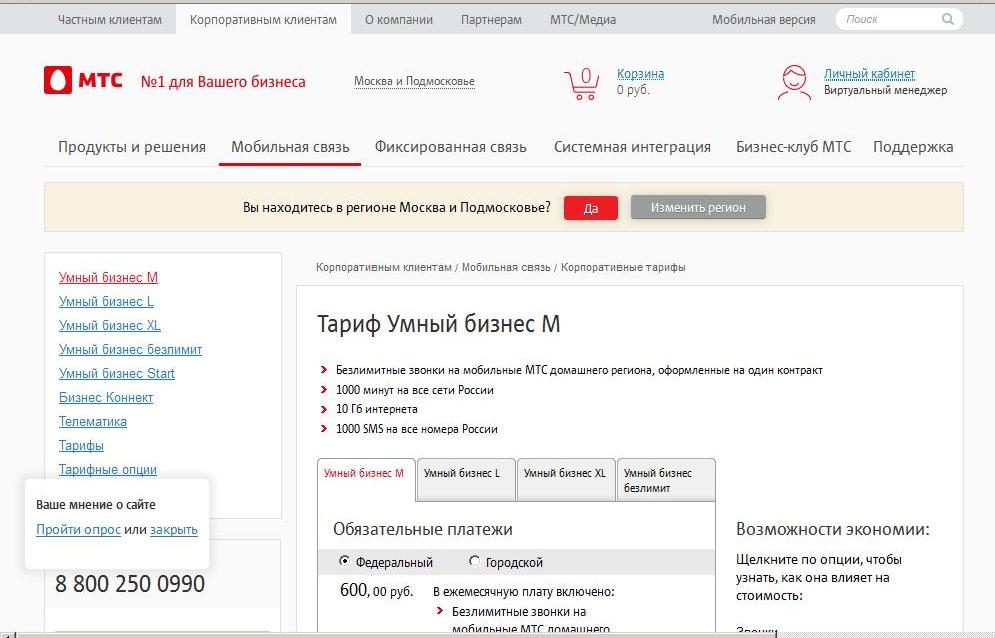The height and width of the screenshot is (638, 995).
Task: Open the Партнерам section
Action: coord(491,20)
